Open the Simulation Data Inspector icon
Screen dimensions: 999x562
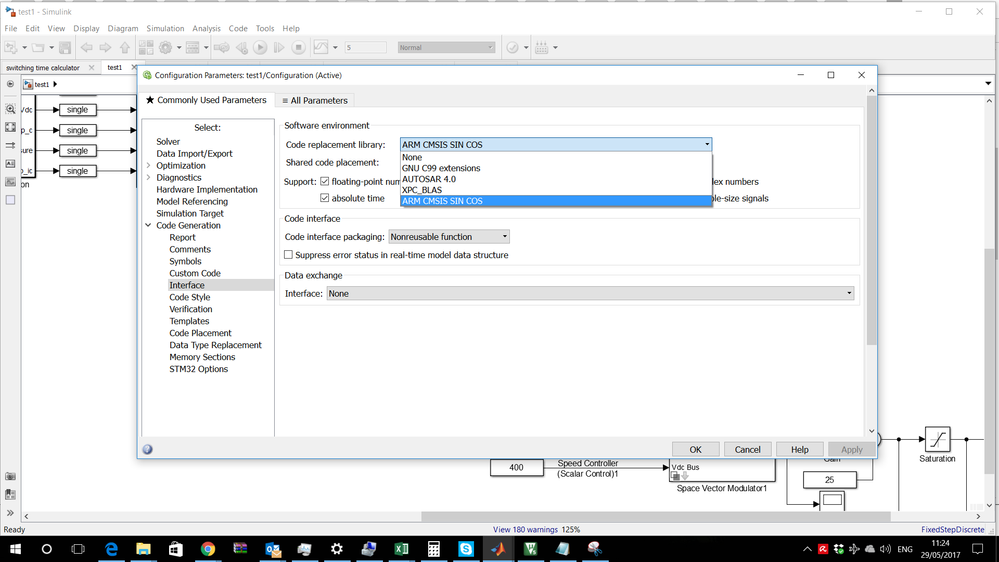(321, 47)
